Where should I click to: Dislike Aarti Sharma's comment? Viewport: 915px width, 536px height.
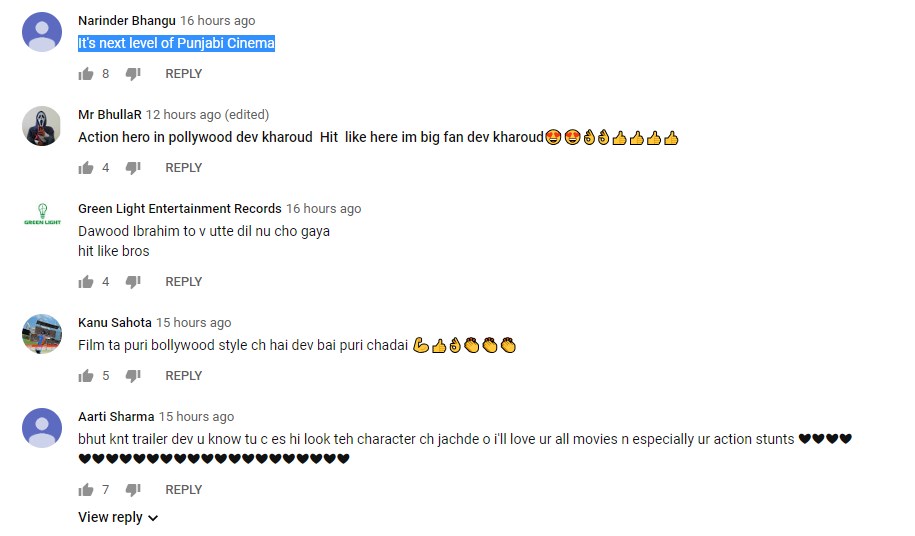pos(133,490)
